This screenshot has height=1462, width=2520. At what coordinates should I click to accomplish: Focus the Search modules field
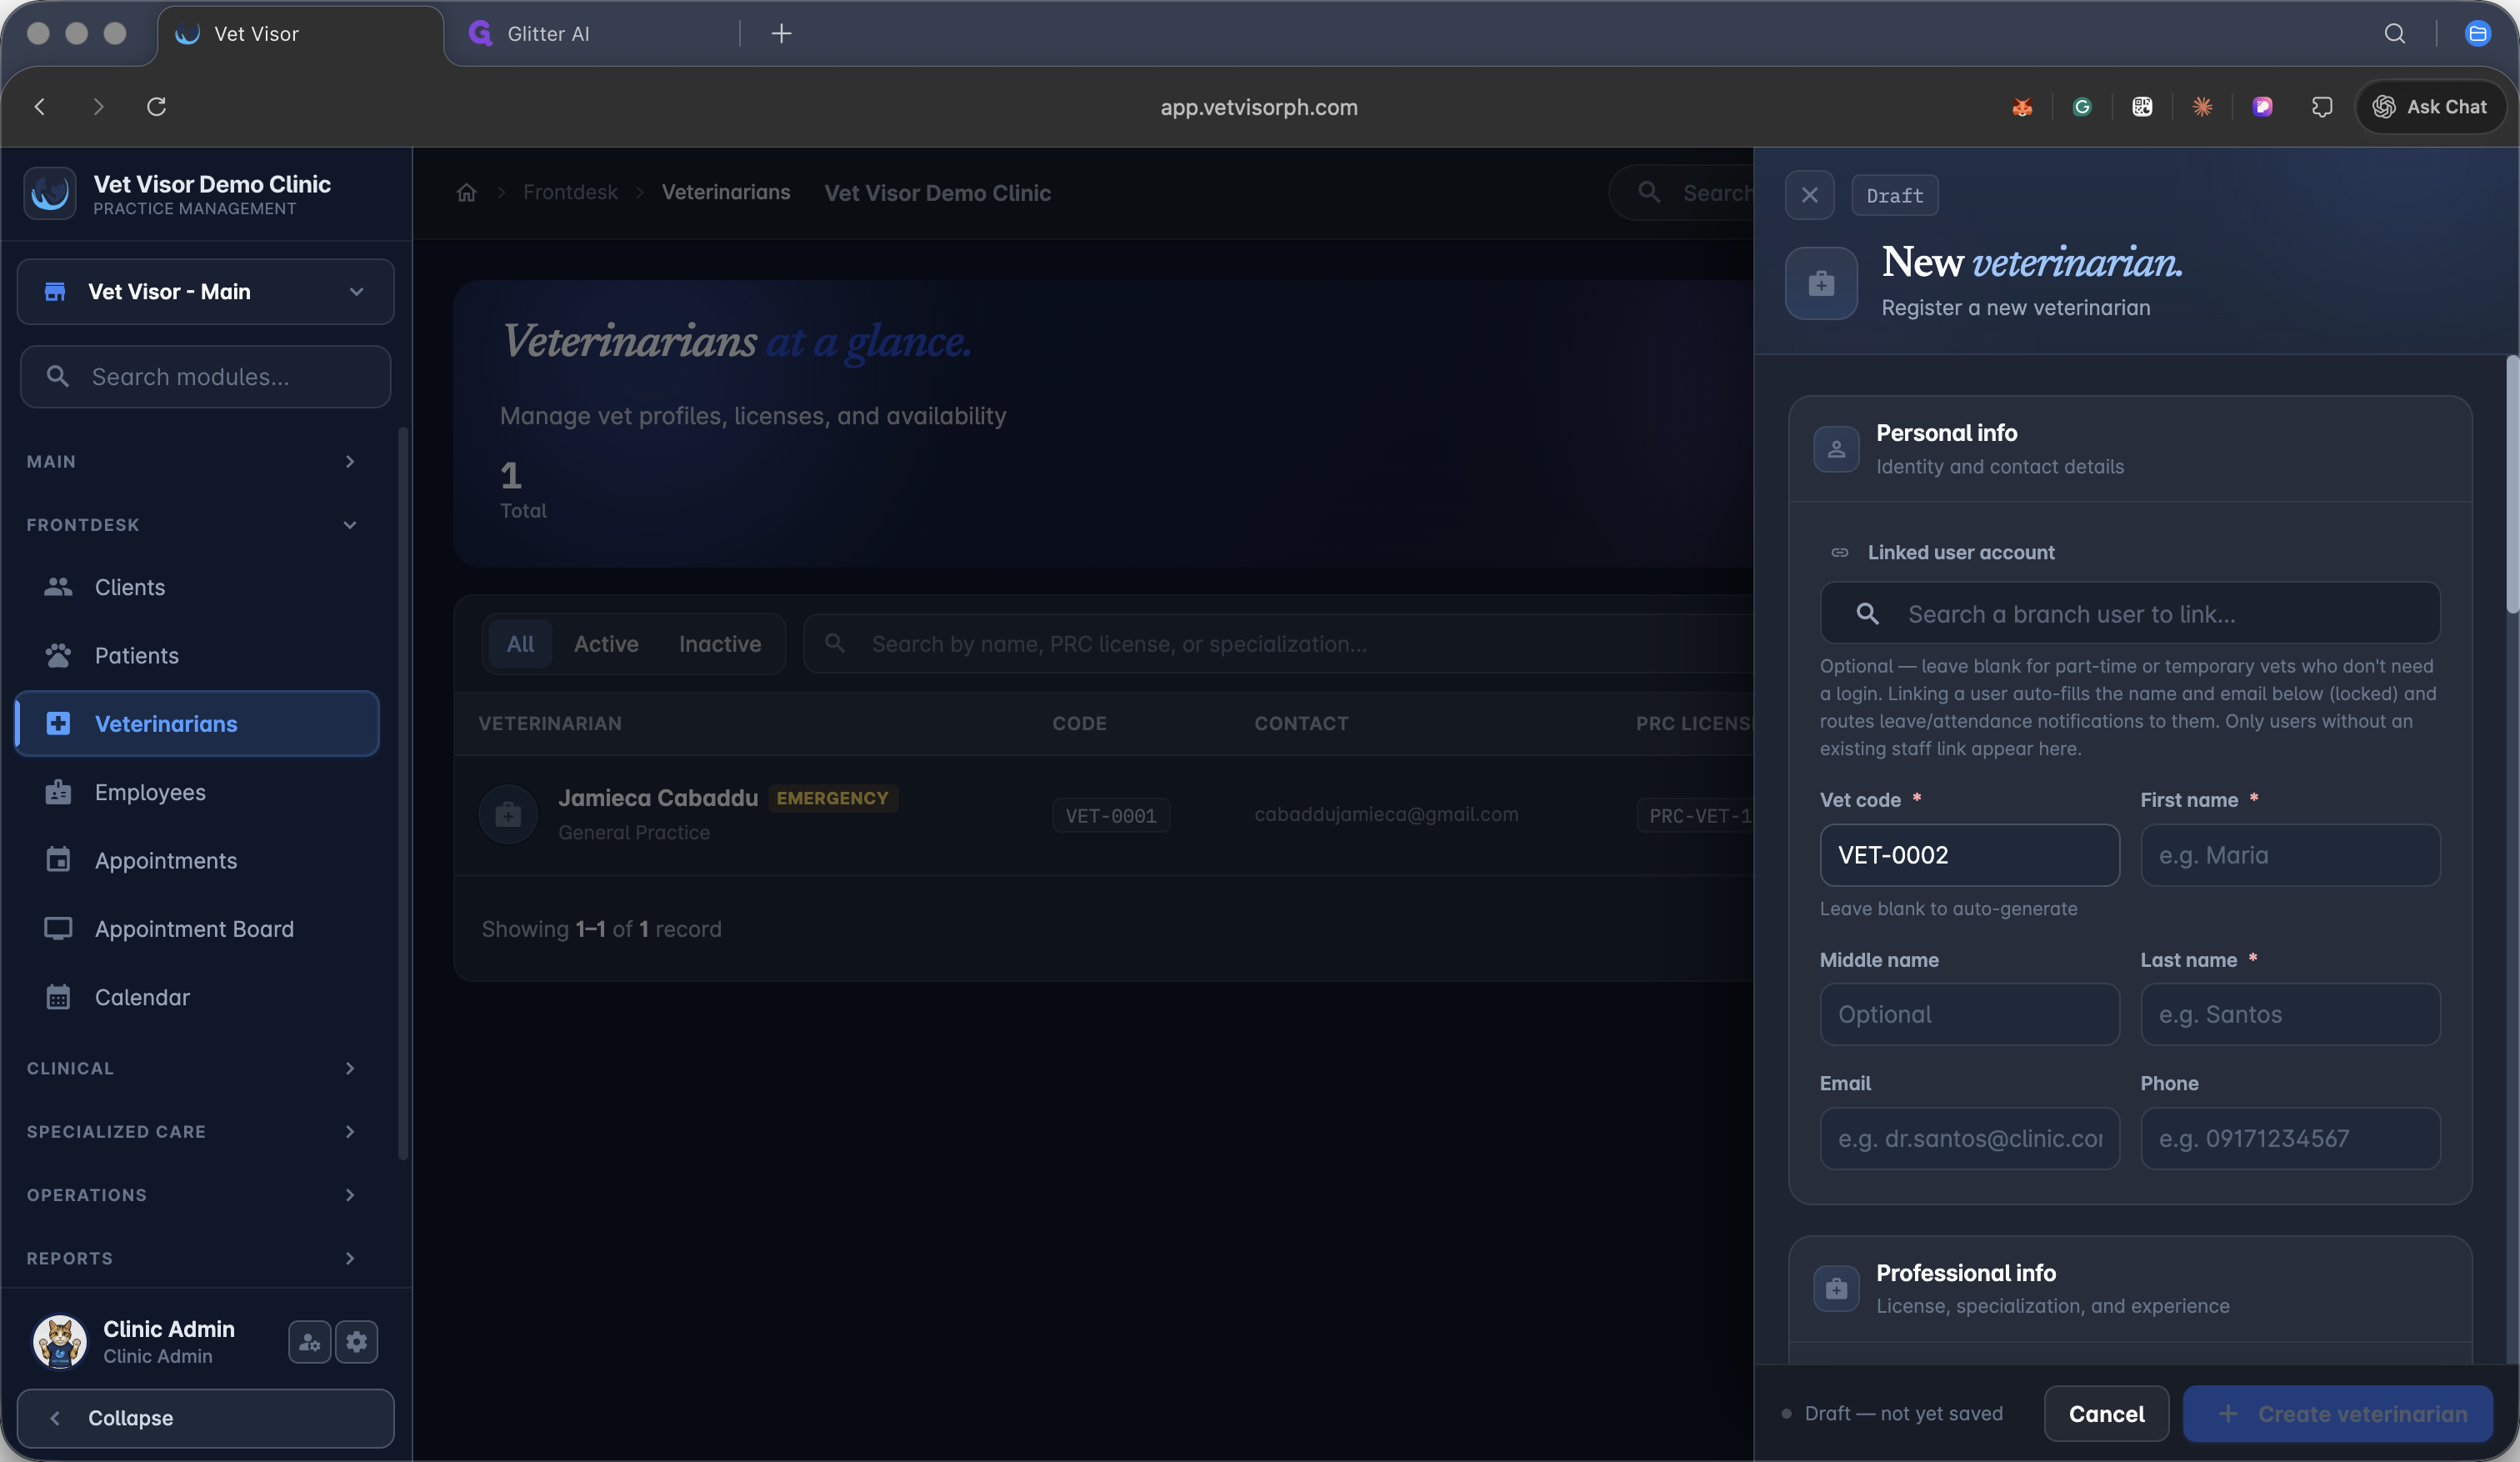coord(206,376)
